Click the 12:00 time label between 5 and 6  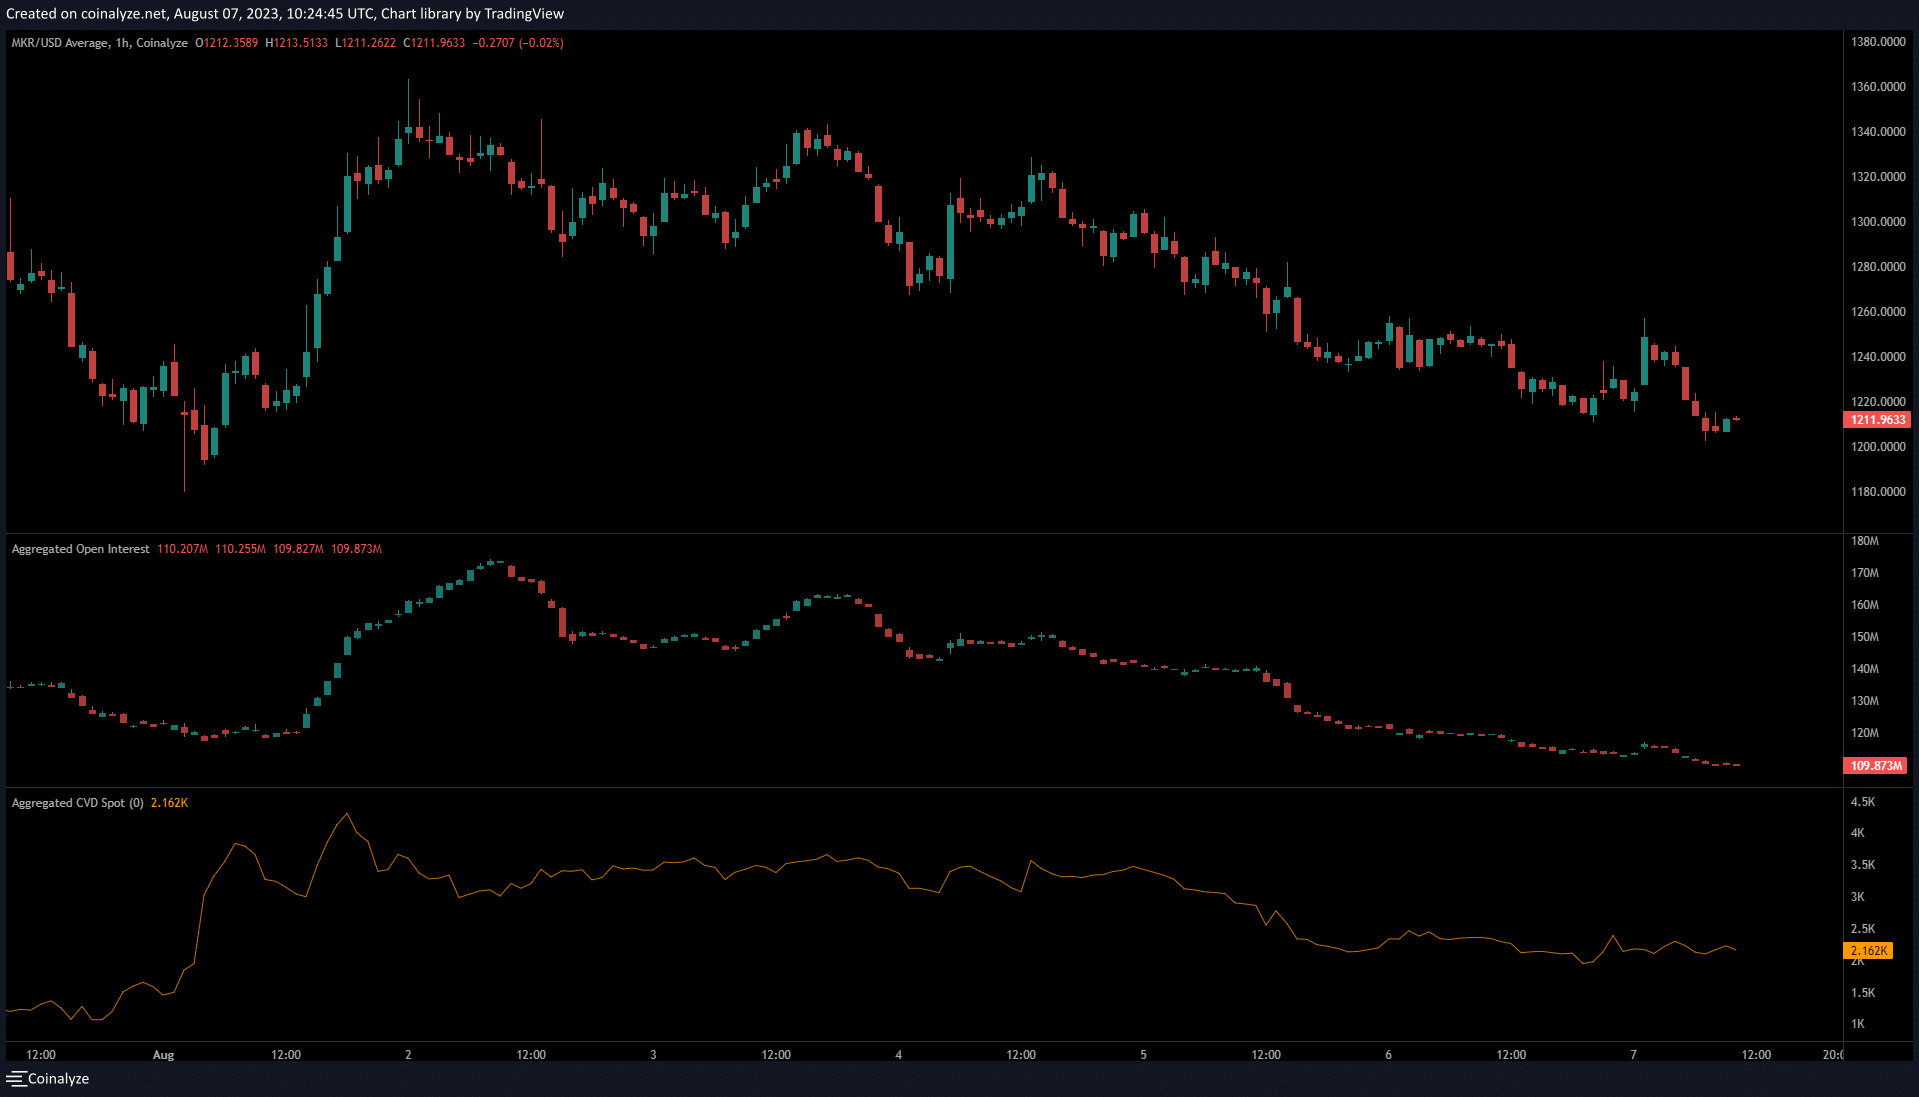[x=1266, y=1055]
